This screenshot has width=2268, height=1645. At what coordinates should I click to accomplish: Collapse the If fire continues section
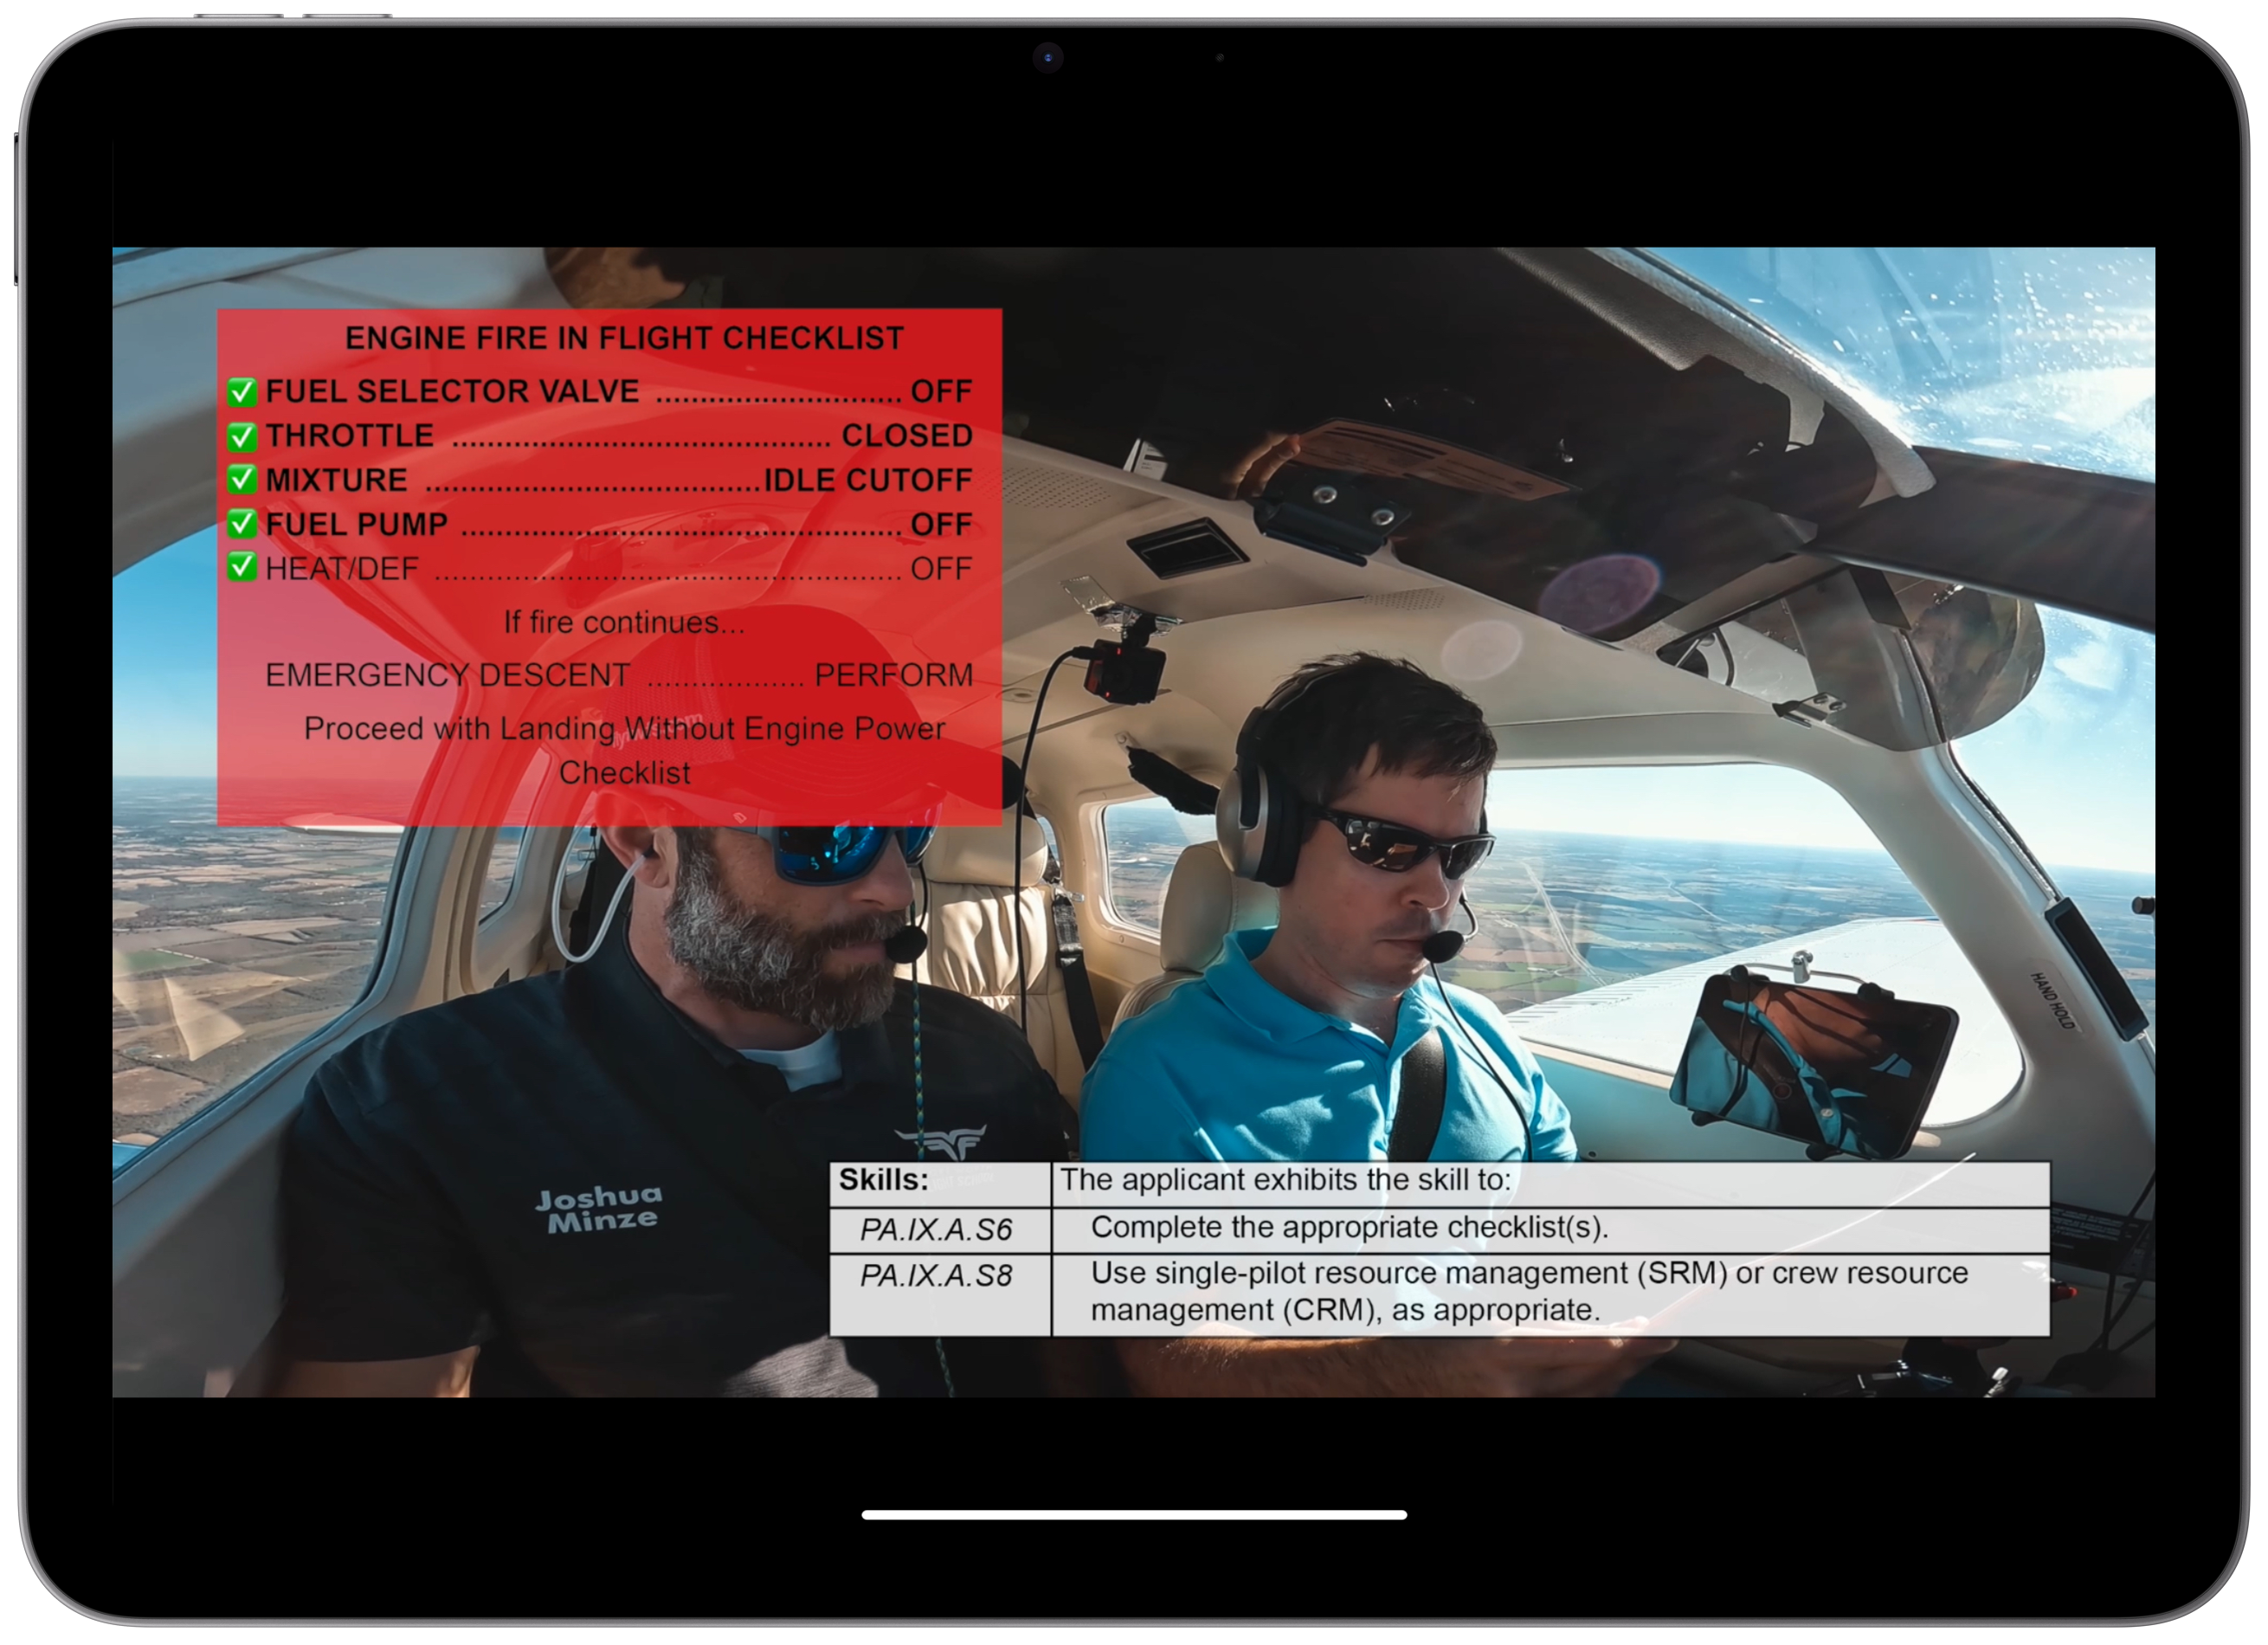pyautogui.click(x=625, y=622)
